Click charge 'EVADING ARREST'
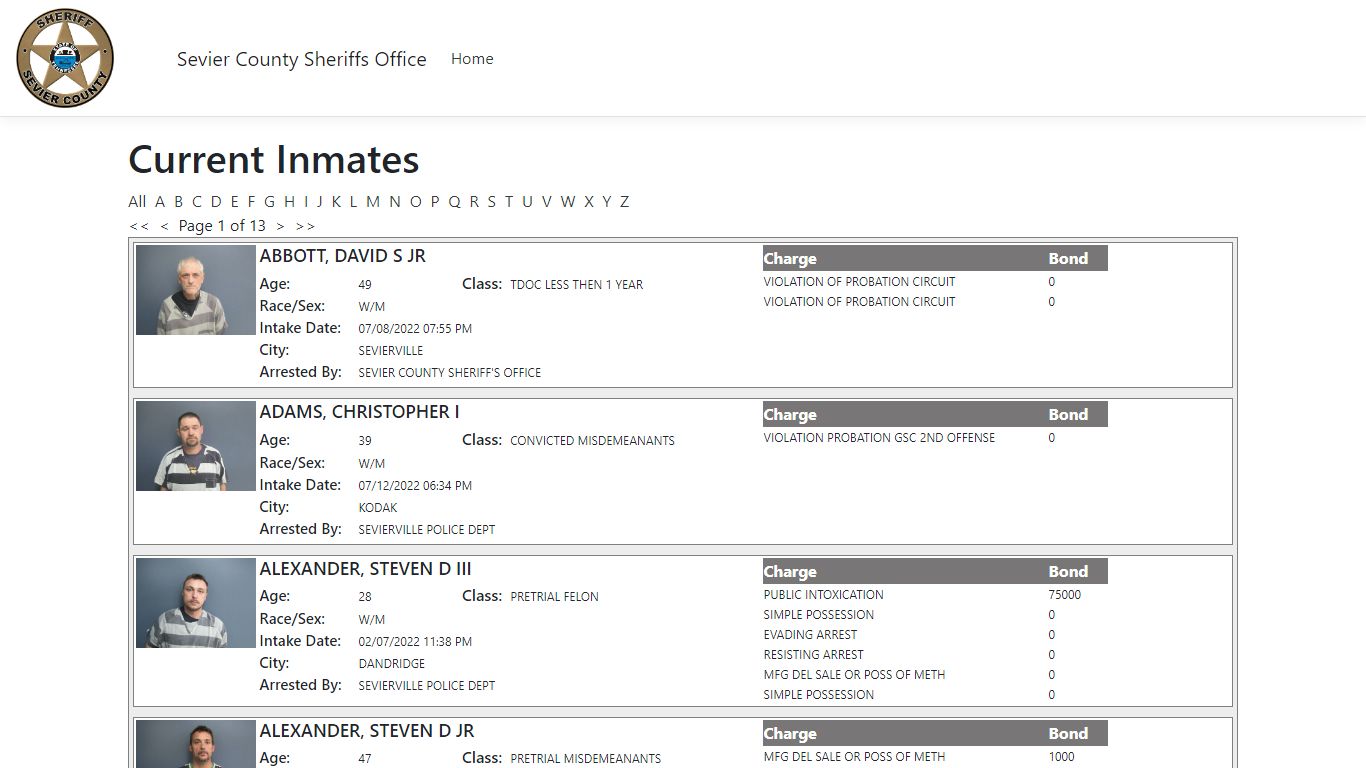 pyautogui.click(x=810, y=635)
